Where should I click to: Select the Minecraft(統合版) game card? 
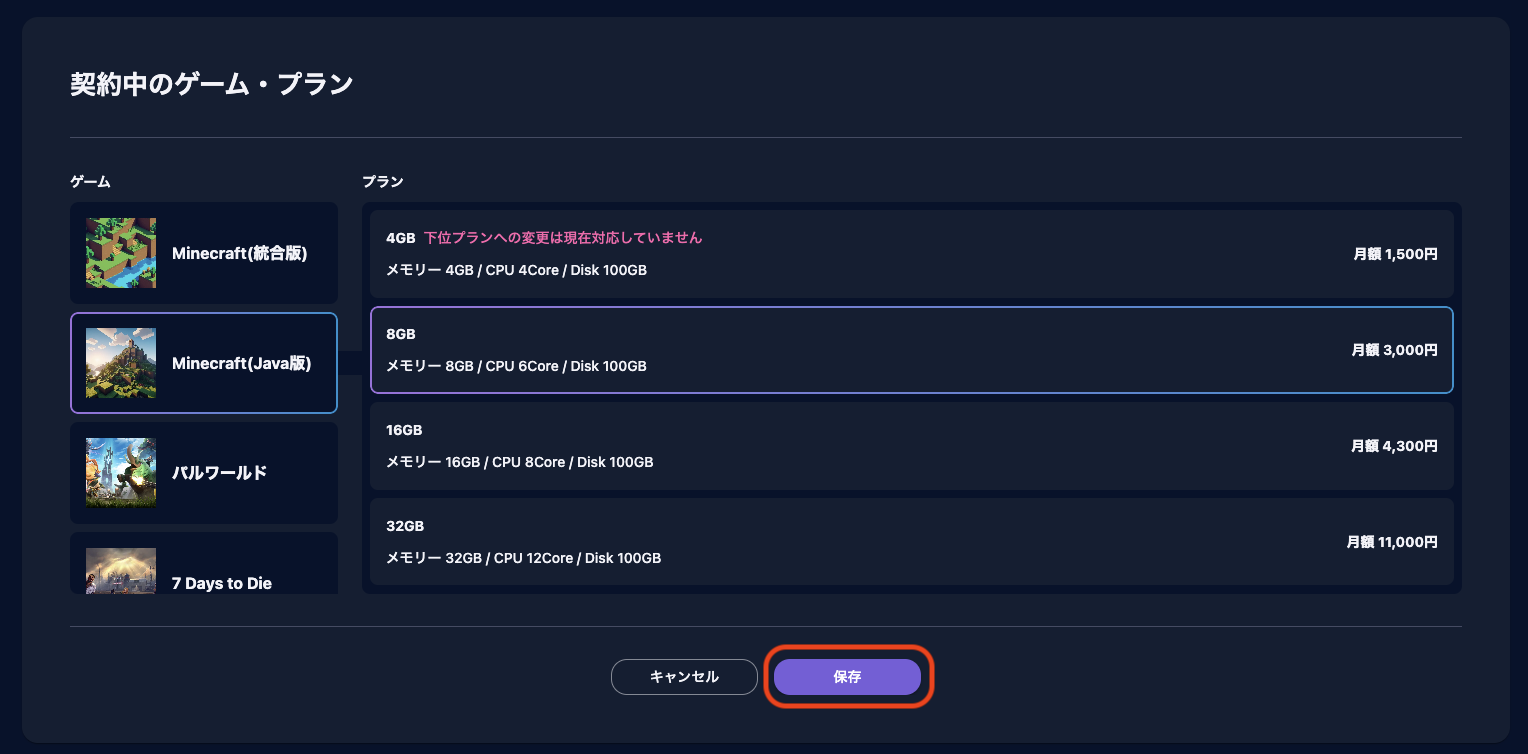204,253
